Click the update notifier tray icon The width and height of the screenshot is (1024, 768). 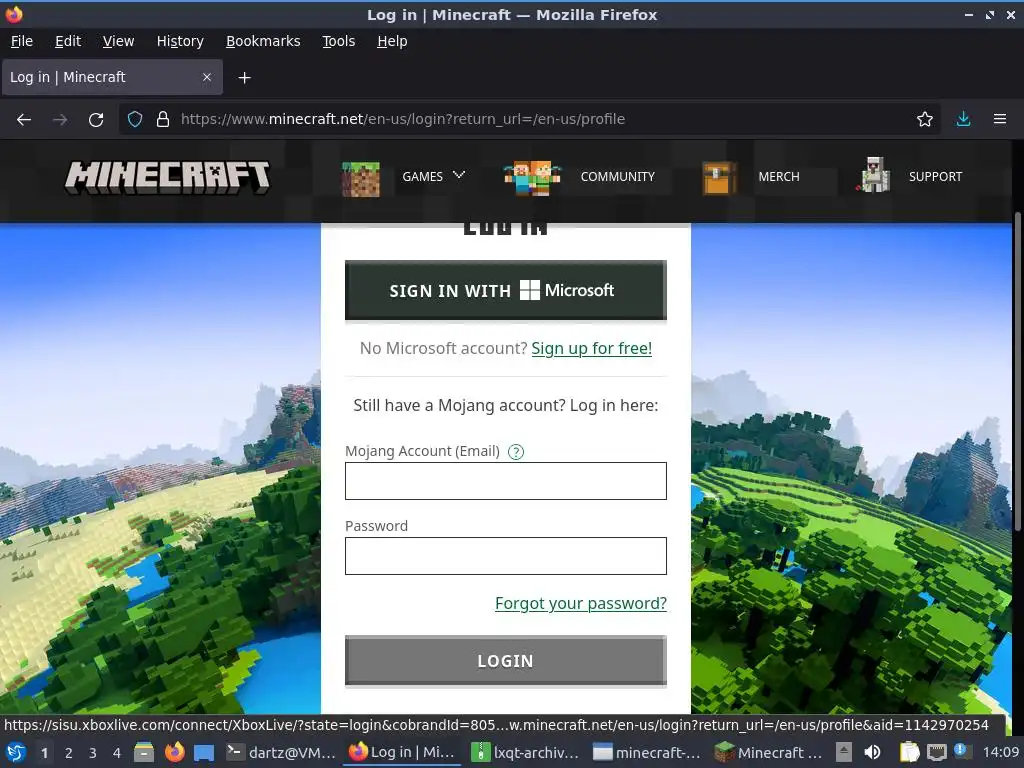(961, 752)
